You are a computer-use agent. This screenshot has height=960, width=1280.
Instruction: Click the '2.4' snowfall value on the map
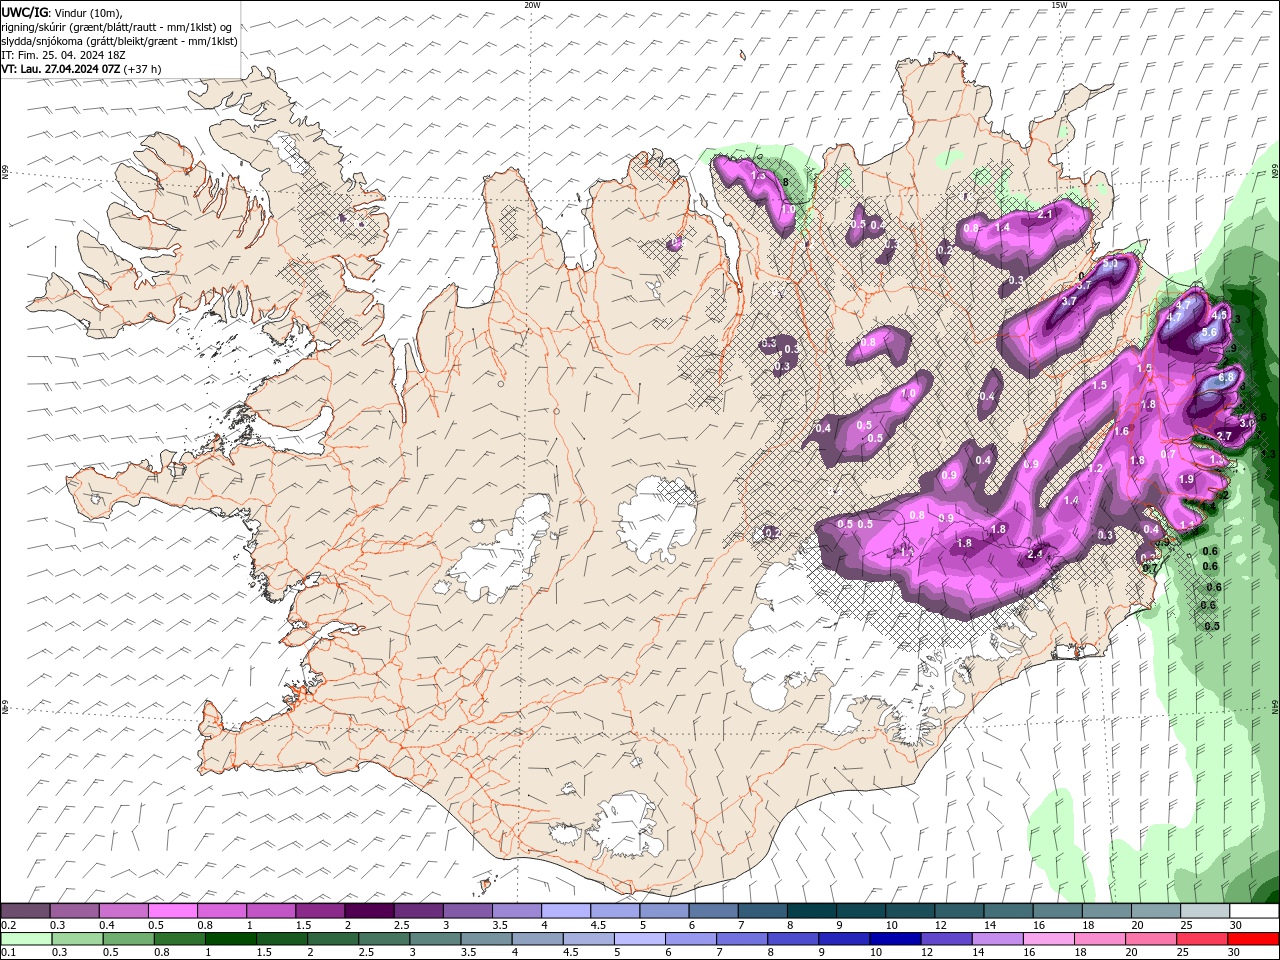[1036, 553]
